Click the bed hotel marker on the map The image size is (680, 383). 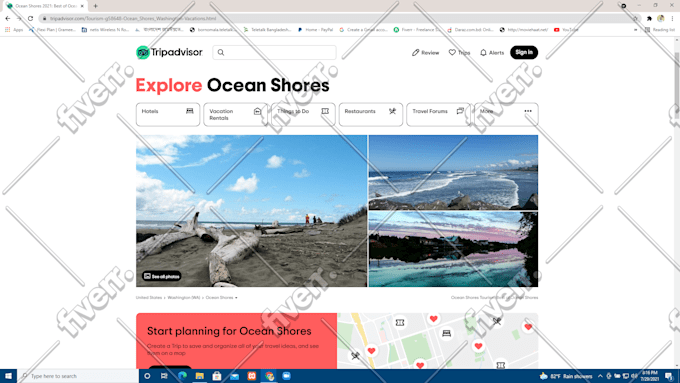(446, 333)
